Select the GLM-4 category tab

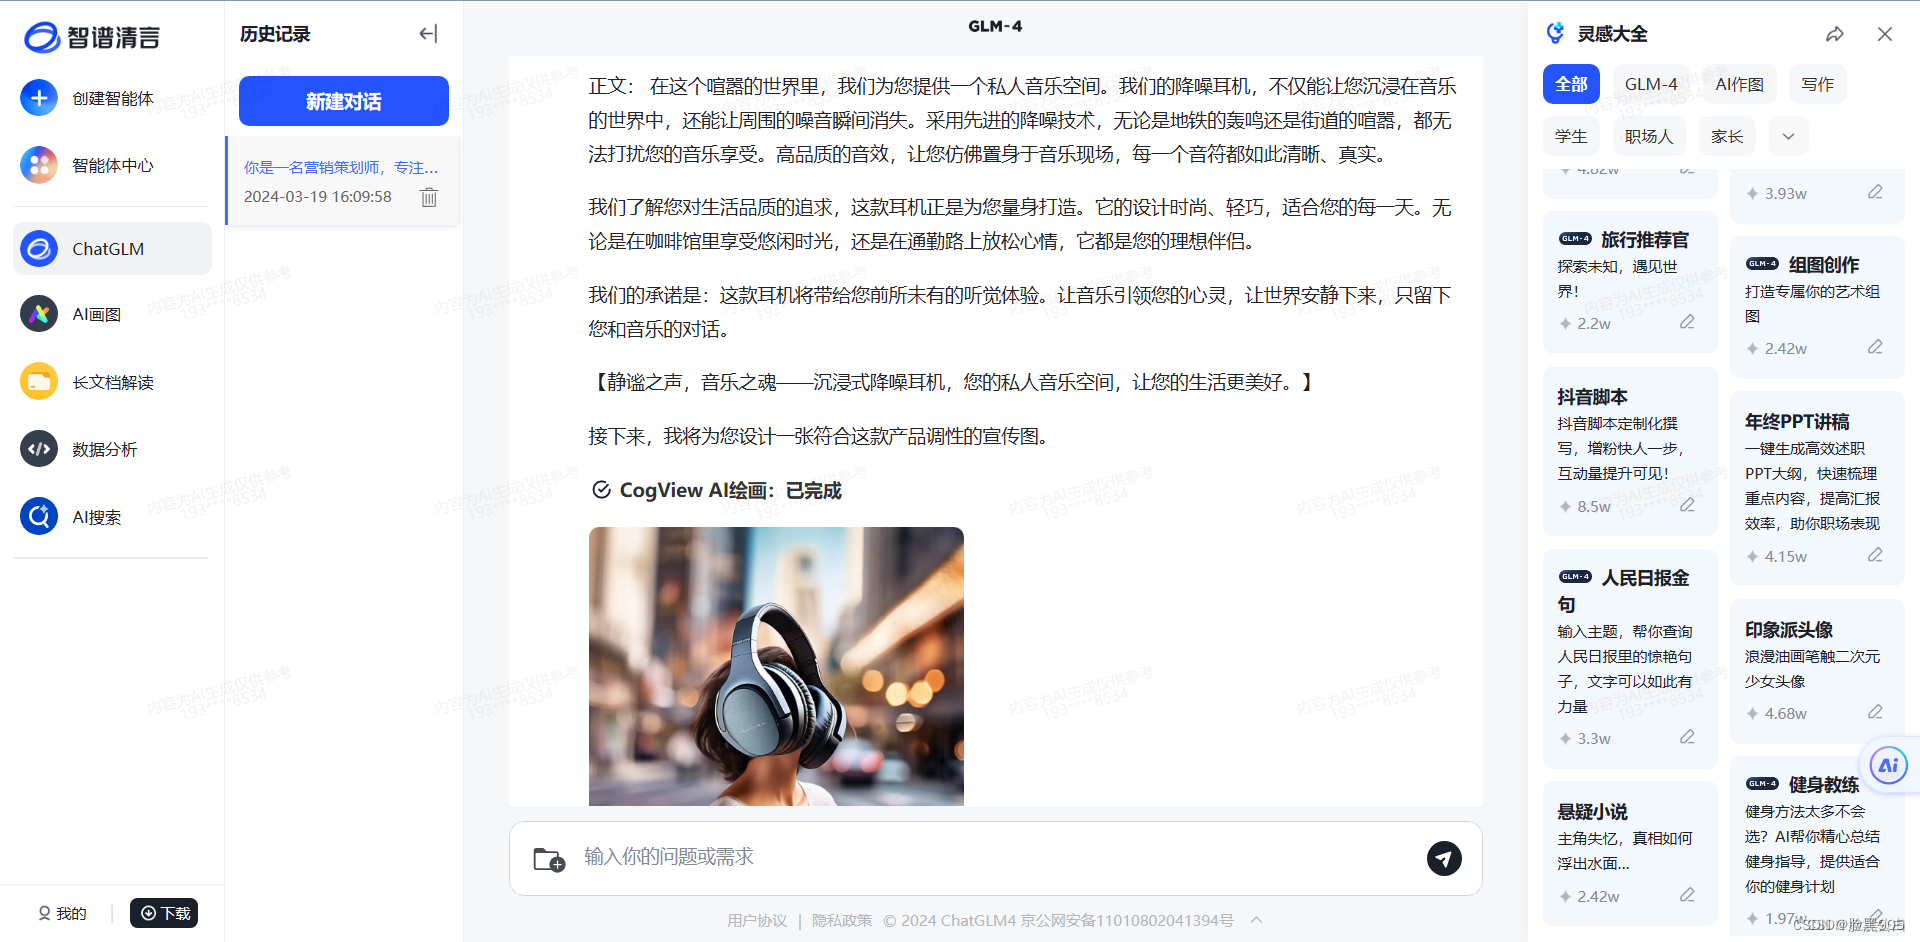coord(1651,84)
